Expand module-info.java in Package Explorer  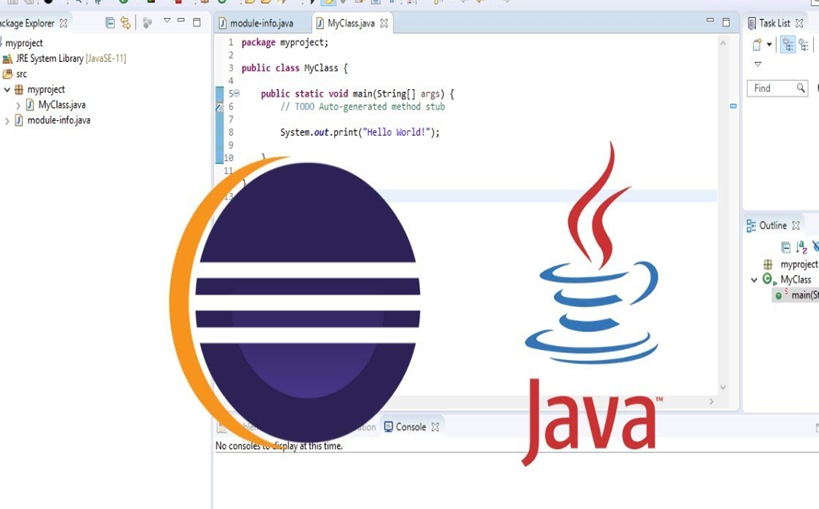(7, 121)
